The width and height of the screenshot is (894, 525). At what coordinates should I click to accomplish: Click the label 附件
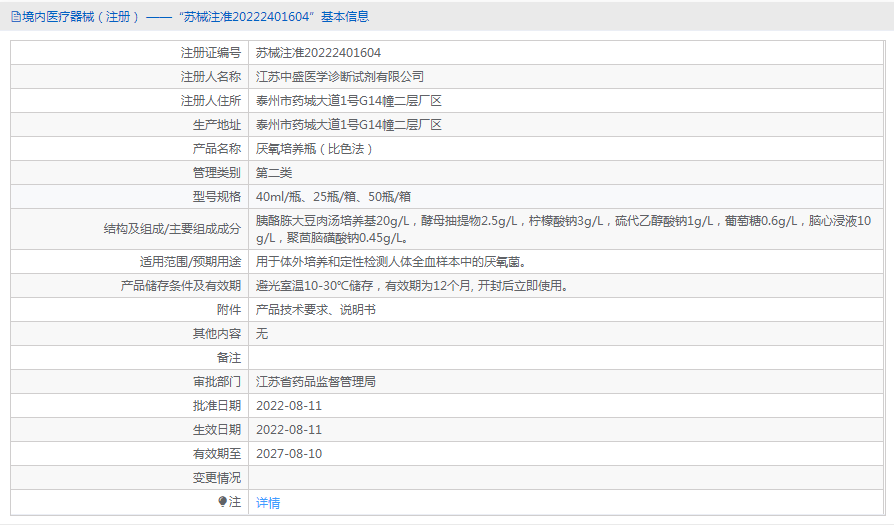pyautogui.click(x=229, y=310)
